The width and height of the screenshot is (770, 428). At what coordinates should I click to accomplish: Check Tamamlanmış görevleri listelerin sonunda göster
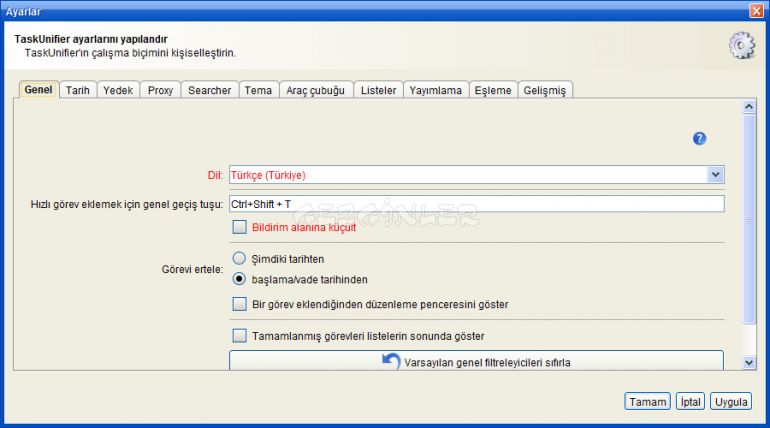click(x=240, y=336)
